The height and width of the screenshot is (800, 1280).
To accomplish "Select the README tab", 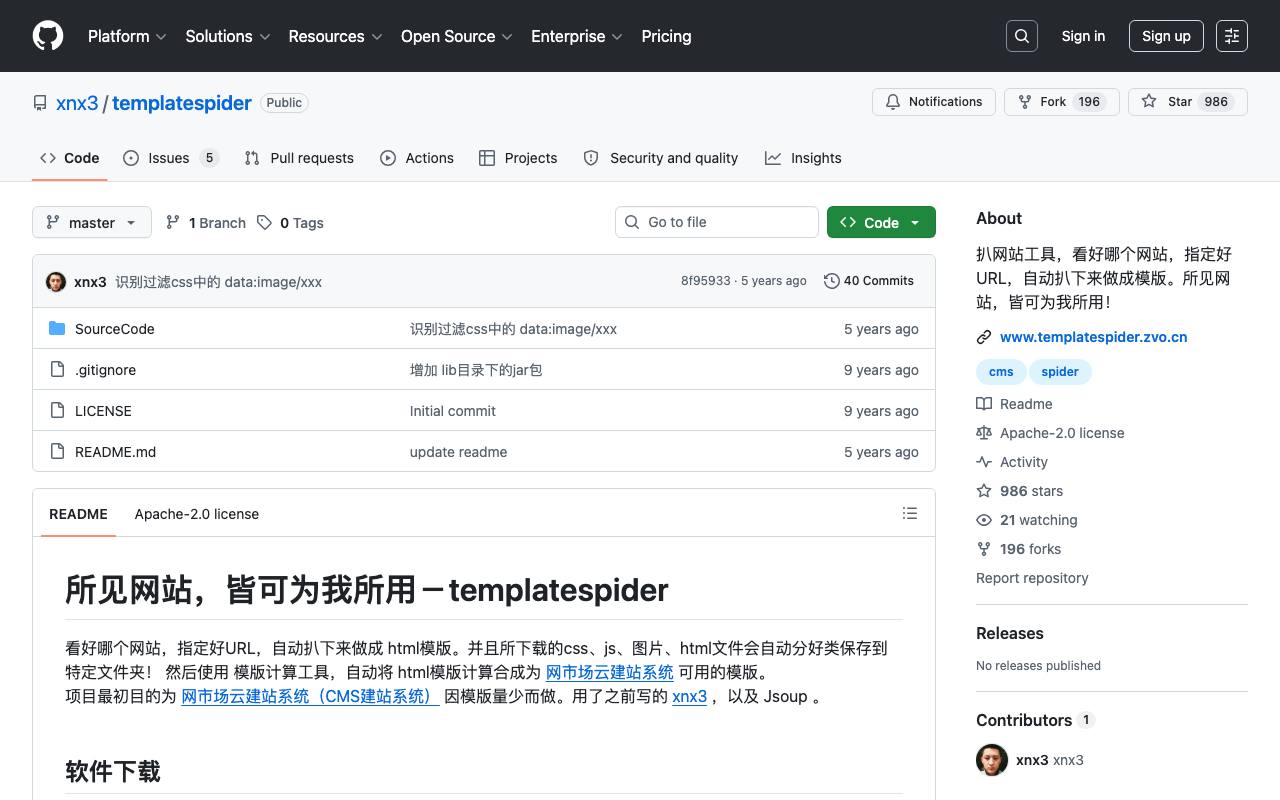I will (78, 514).
